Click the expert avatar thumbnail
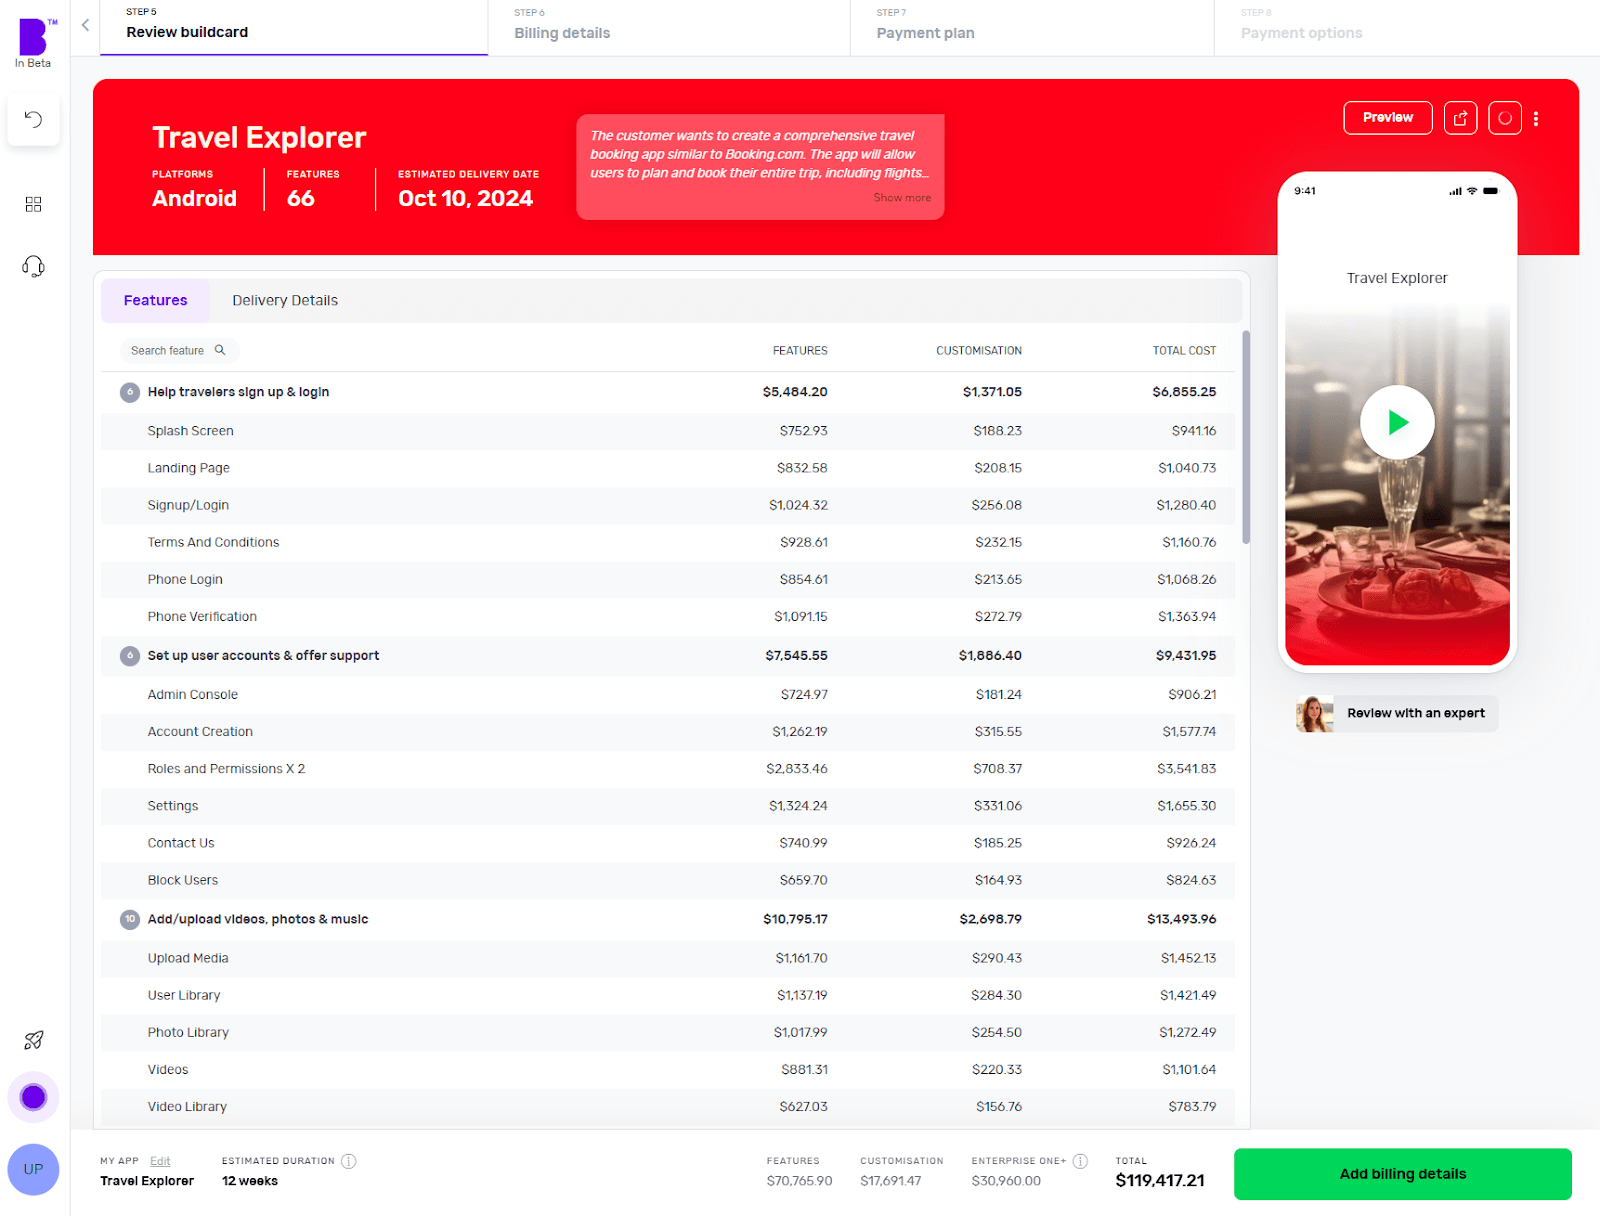1600x1216 pixels. pos(1315,714)
